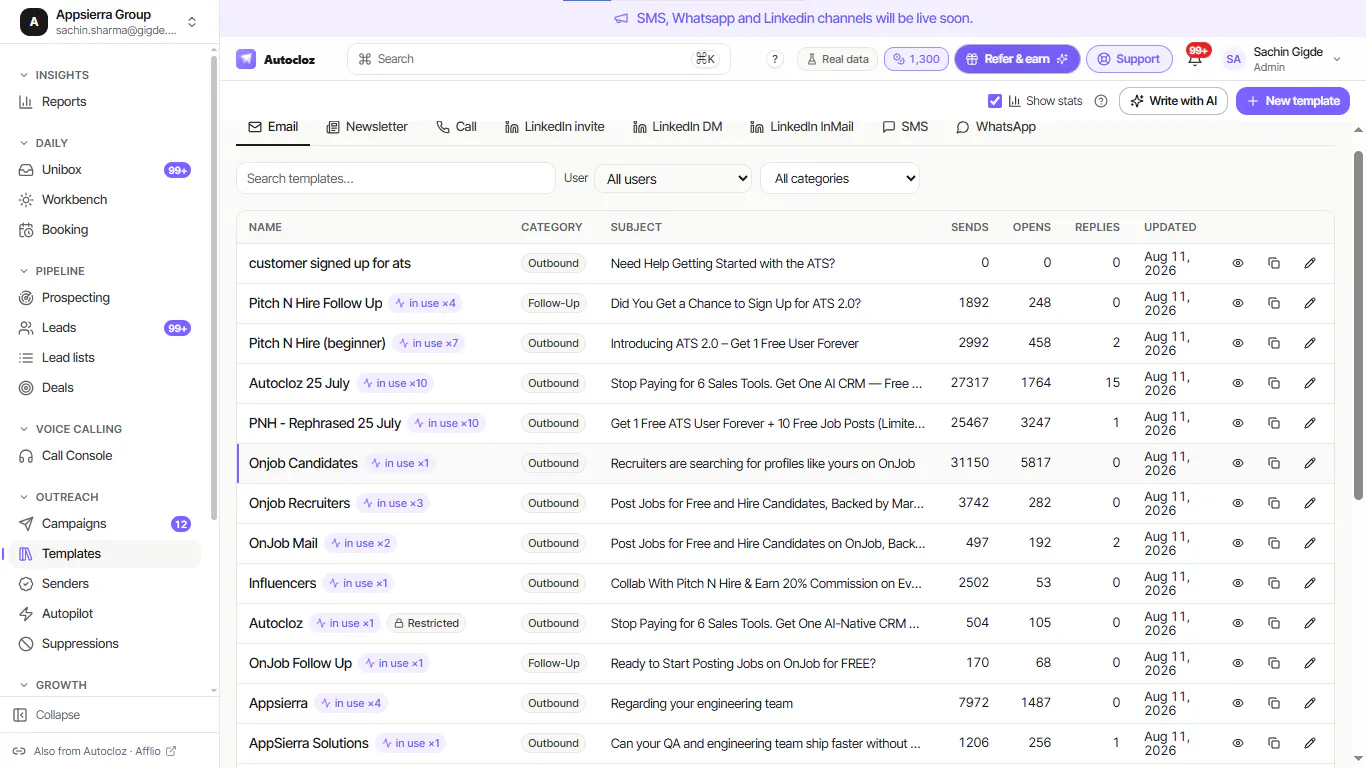Collapse the Daily sidebar section
The width and height of the screenshot is (1366, 768).
pyautogui.click(x=45, y=143)
